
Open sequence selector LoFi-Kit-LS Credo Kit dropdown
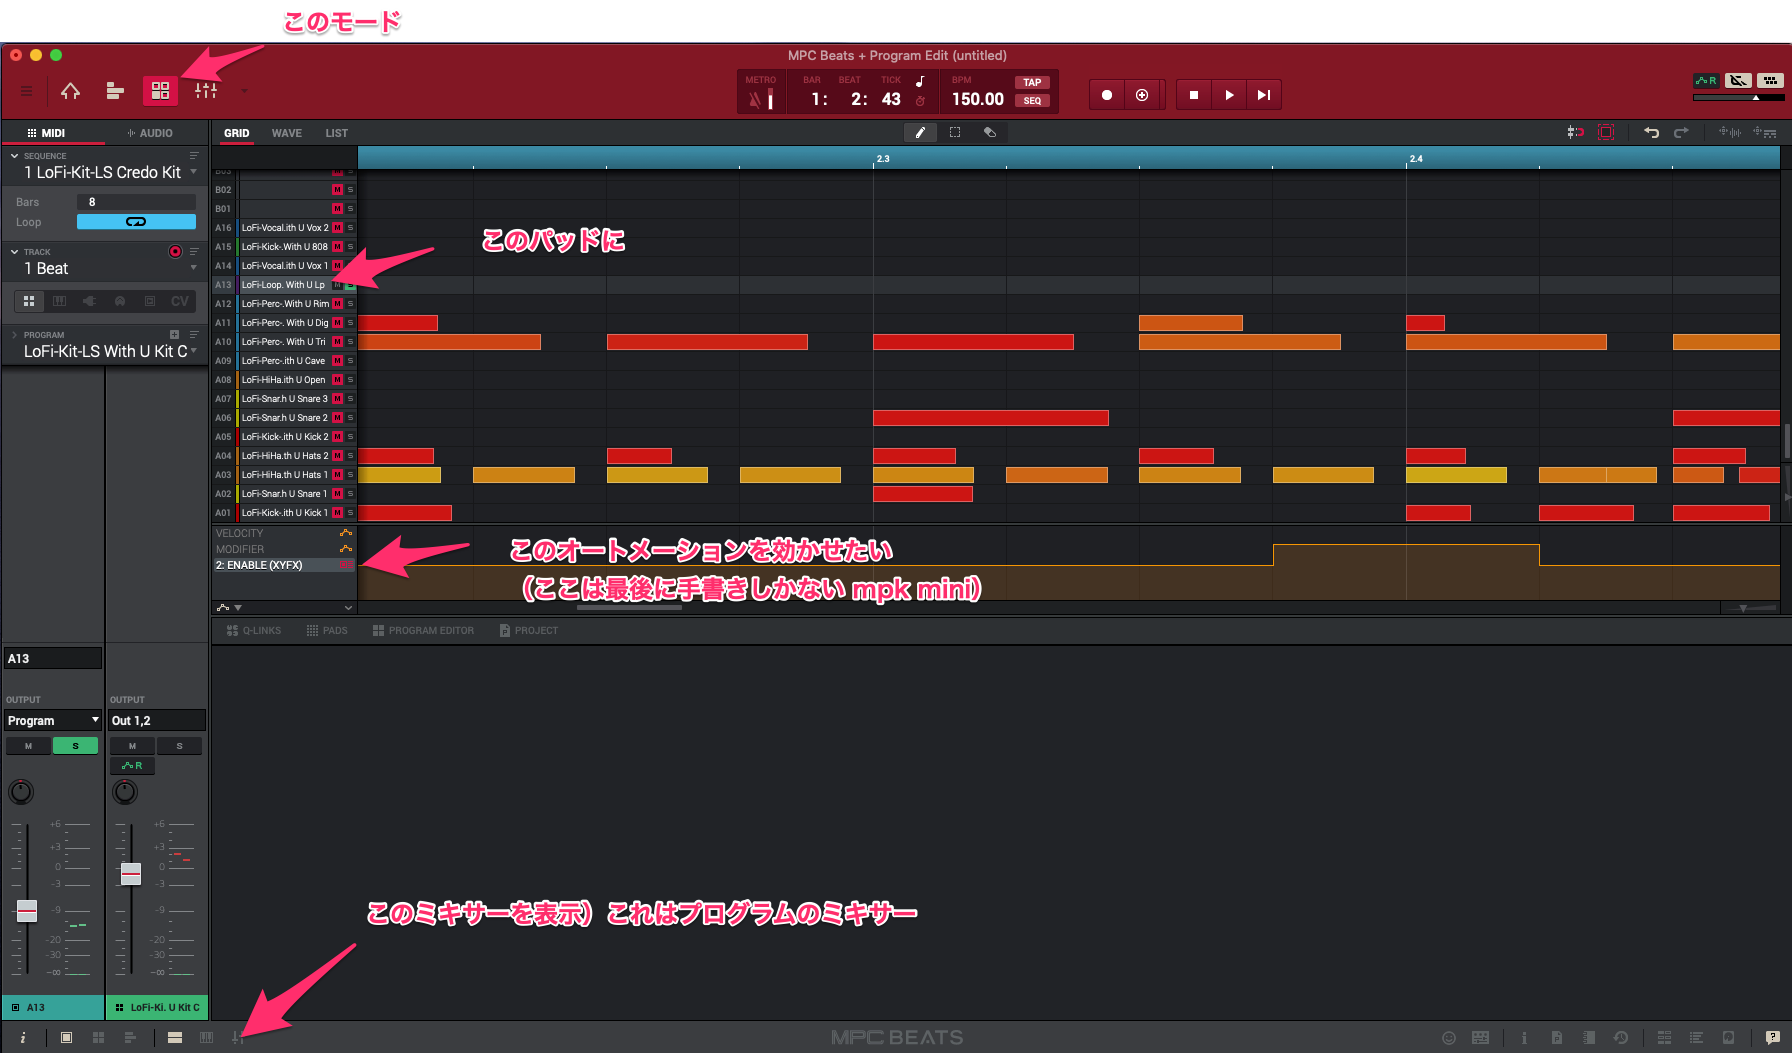pyautogui.click(x=193, y=172)
